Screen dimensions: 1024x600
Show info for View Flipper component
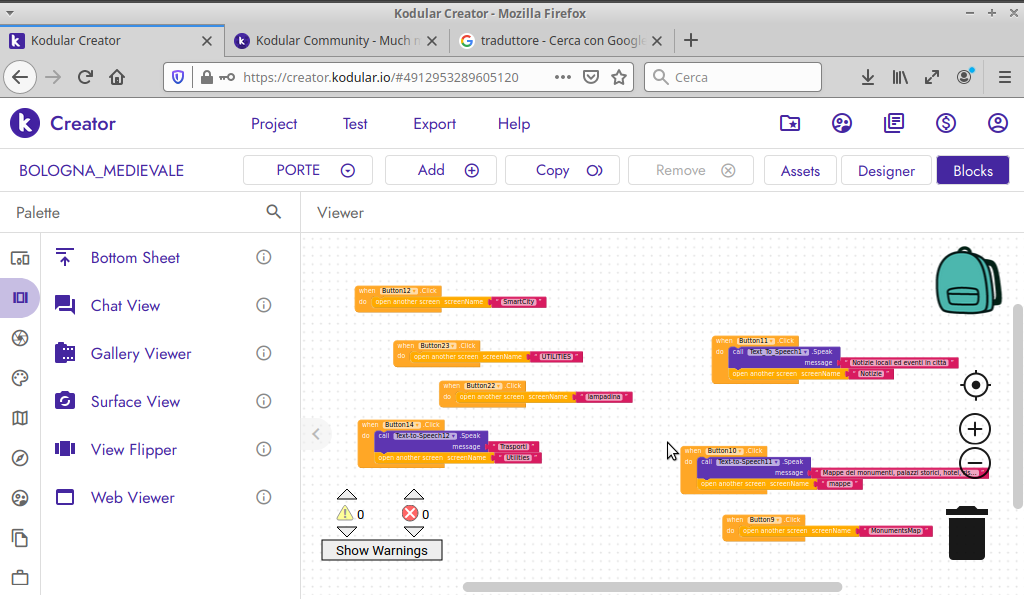pyautogui.click(x=264, y=449)
